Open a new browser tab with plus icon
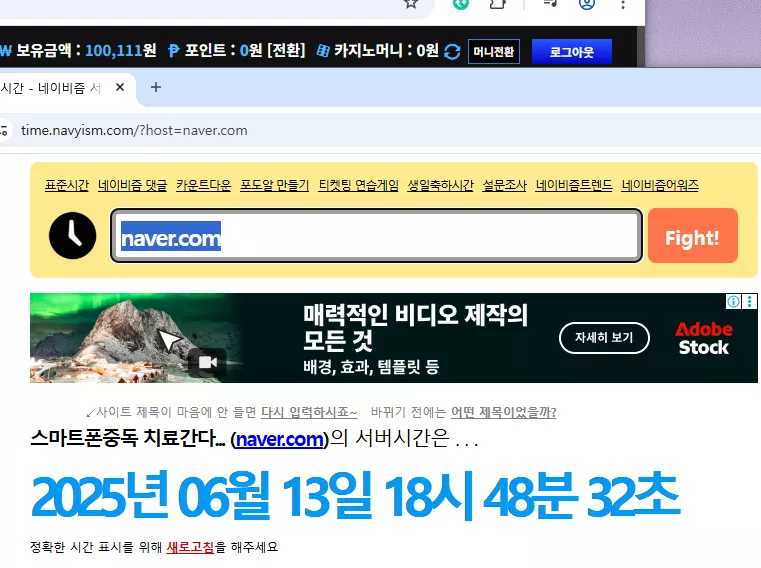Viewport: 761px width, 568px height. (x=156, y=87)
